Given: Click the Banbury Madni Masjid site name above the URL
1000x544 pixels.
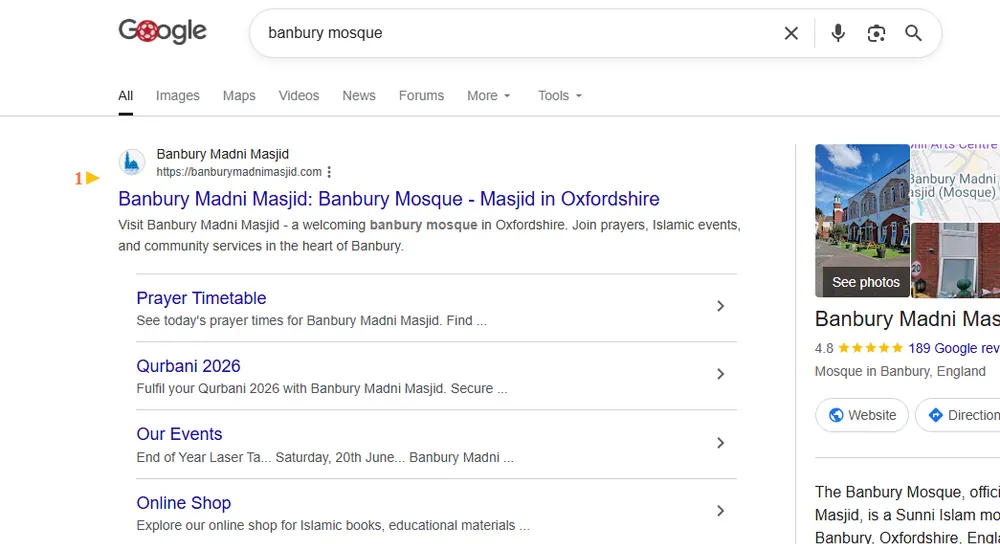Looking at the screenshot, I should tap(223, 154).
